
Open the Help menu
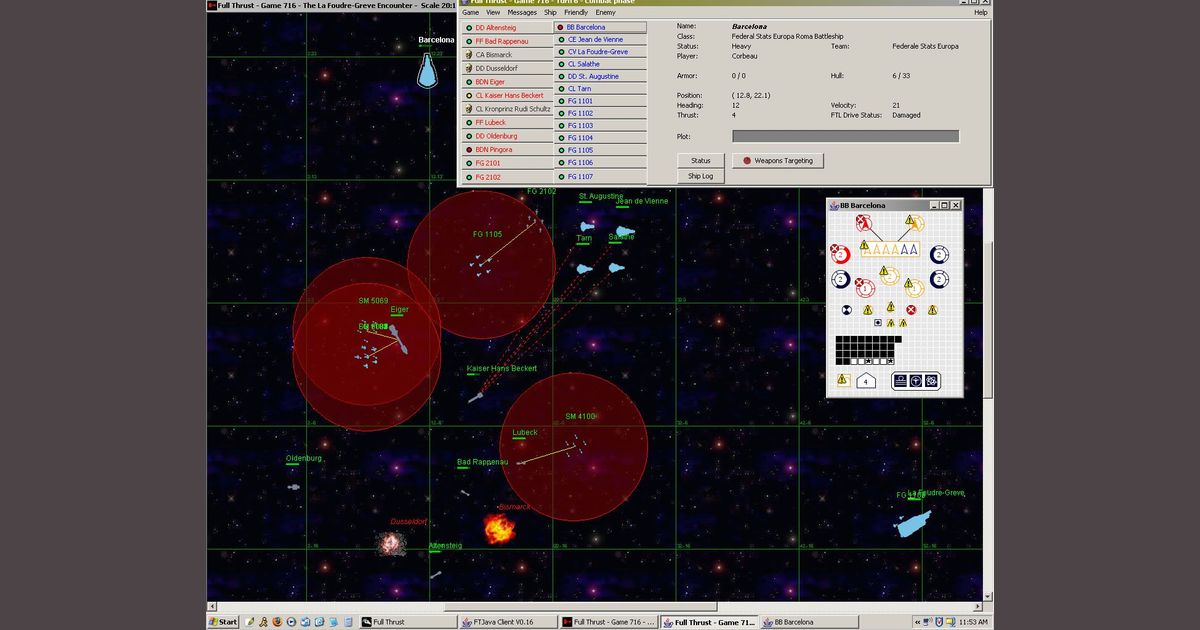coord(981,12)
